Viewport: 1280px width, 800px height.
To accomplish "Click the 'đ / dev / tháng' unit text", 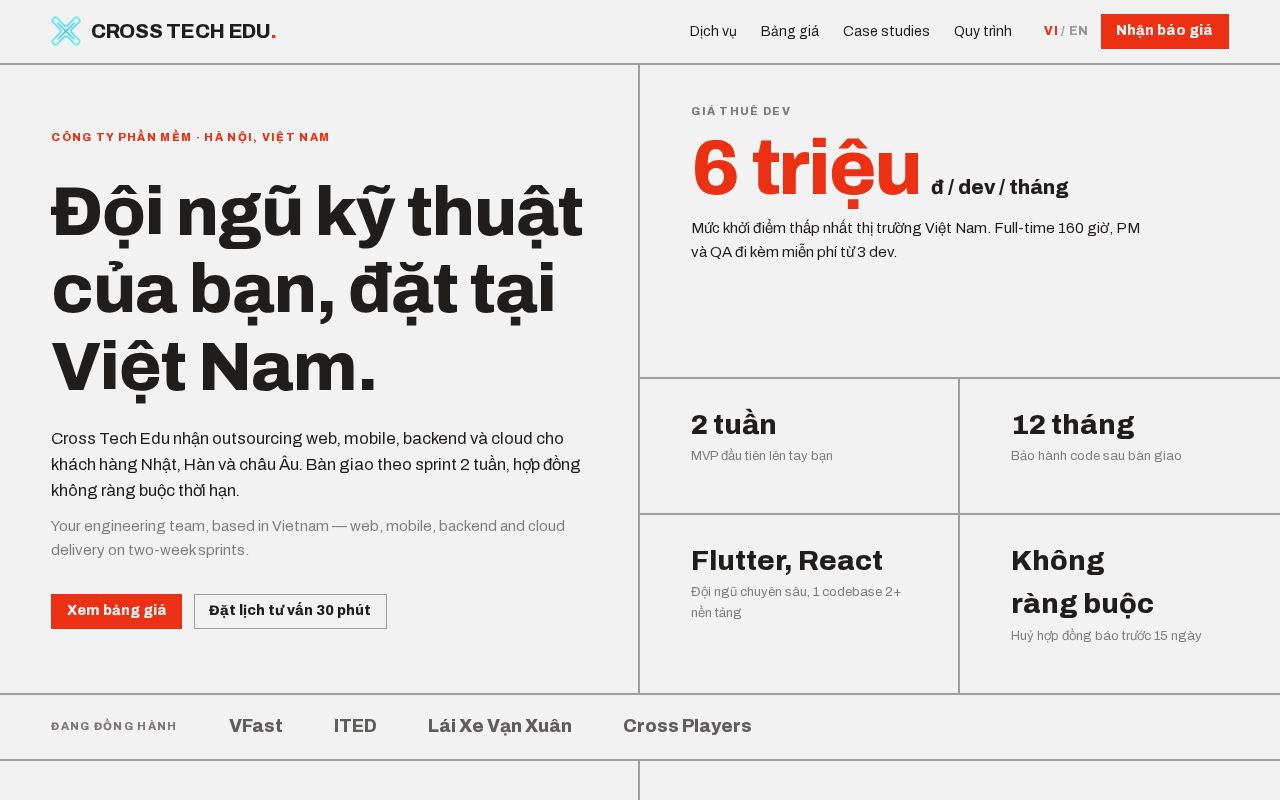I will point(1000,187).
